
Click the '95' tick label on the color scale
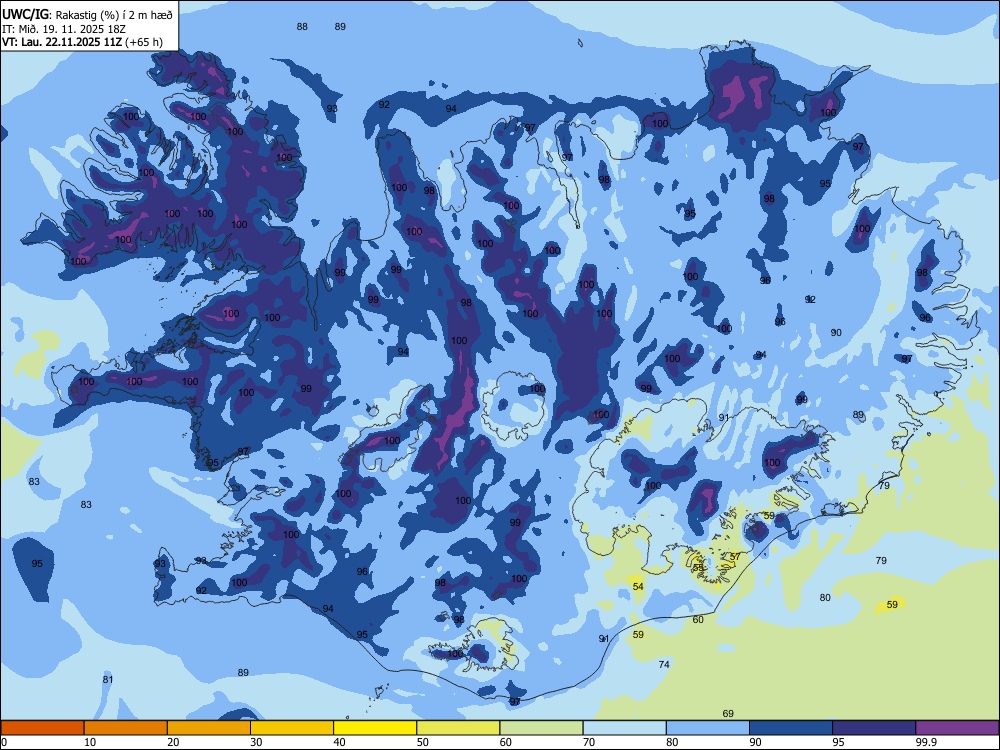click(839, 742)
